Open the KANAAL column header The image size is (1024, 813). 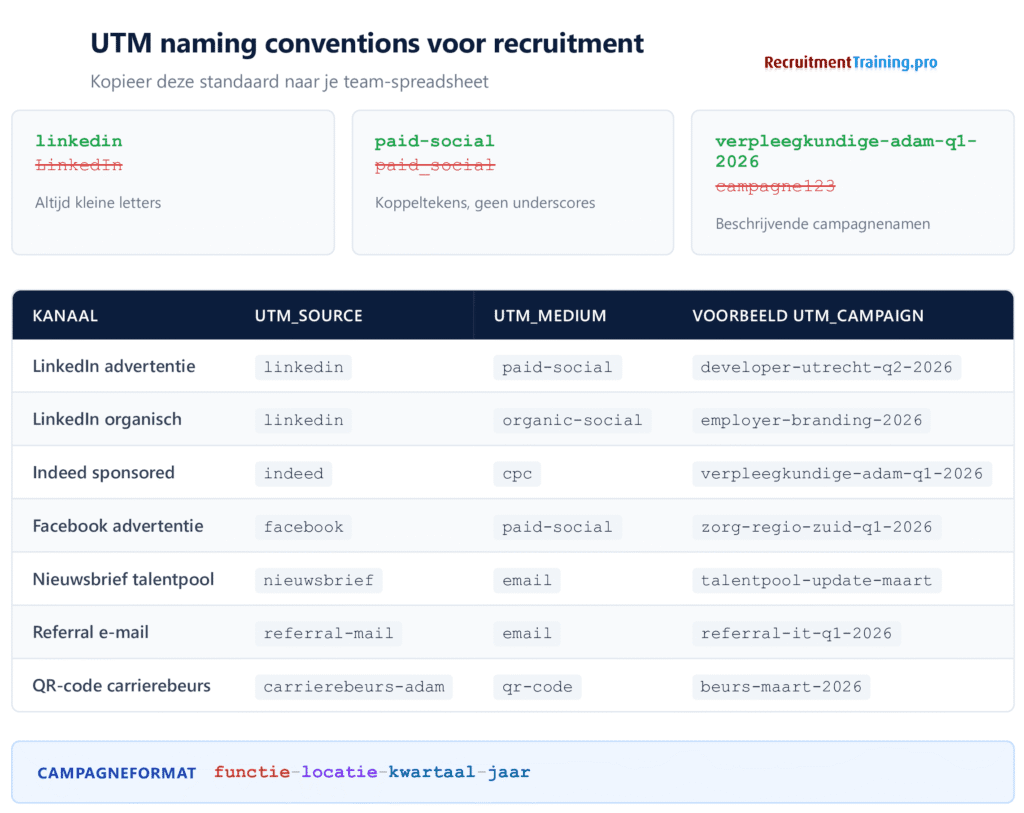(65, 315)
